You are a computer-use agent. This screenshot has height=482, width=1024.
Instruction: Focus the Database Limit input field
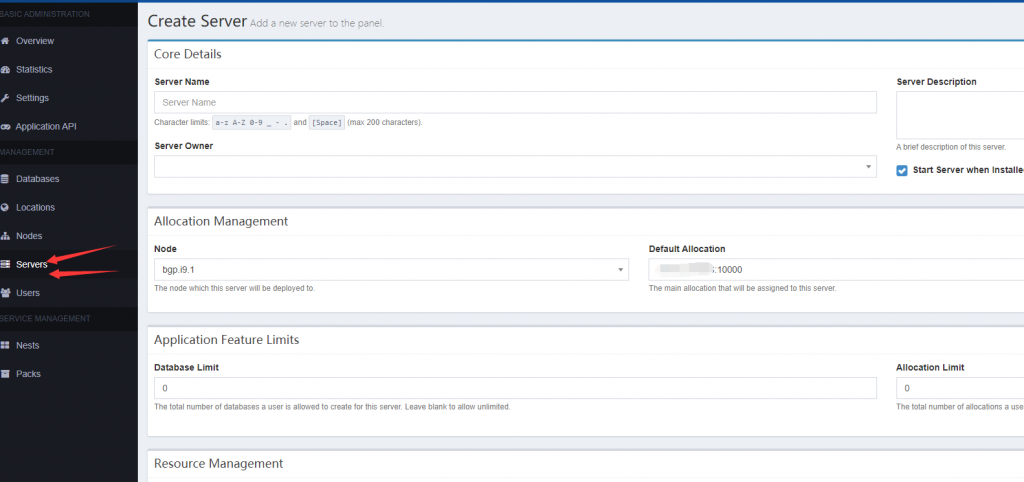(515, 388)
